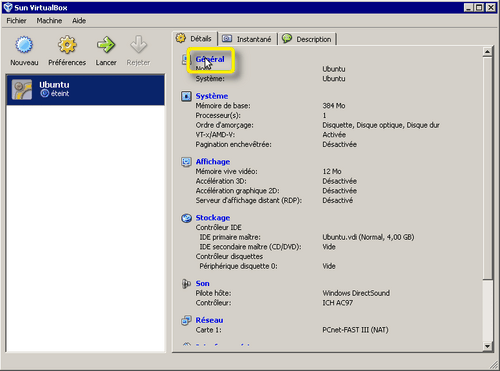Click the Périphérique disquette 0 label
The width and height of the screenshot is (500, 371).
point(238,266)
